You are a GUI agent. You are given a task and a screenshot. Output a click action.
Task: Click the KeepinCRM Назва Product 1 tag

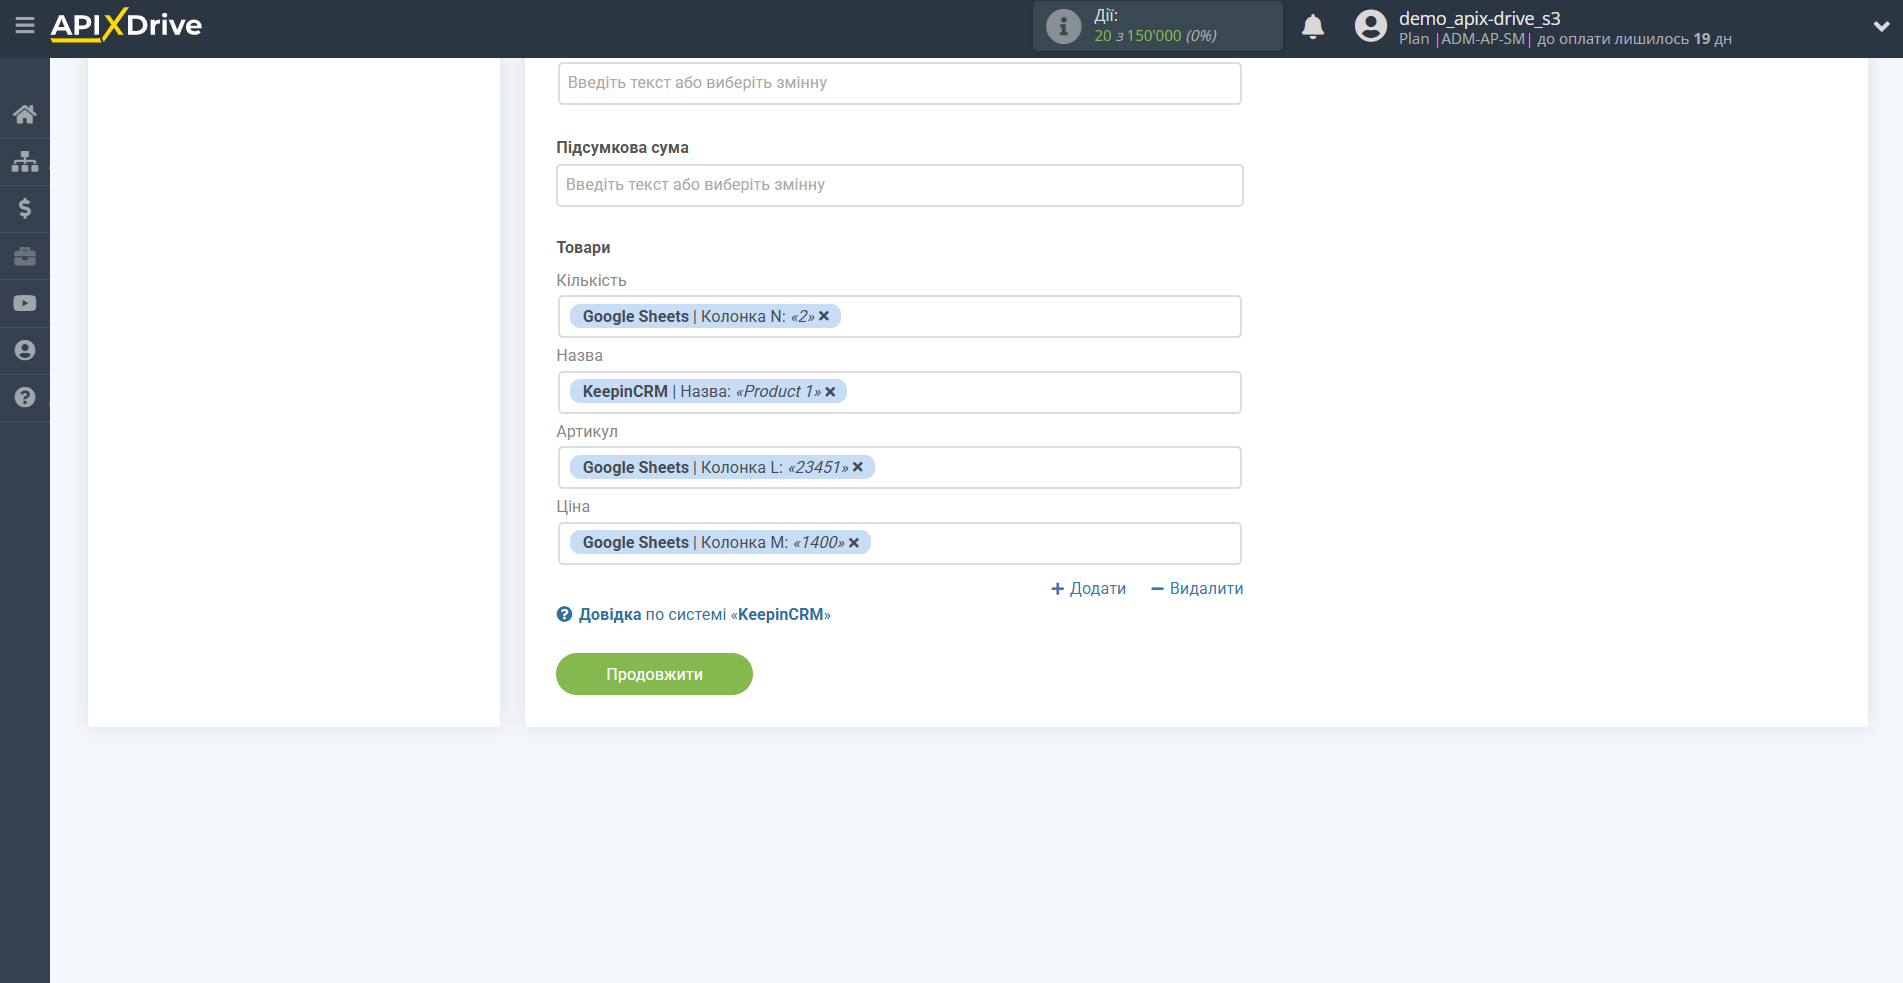click(x=708, y=392)
